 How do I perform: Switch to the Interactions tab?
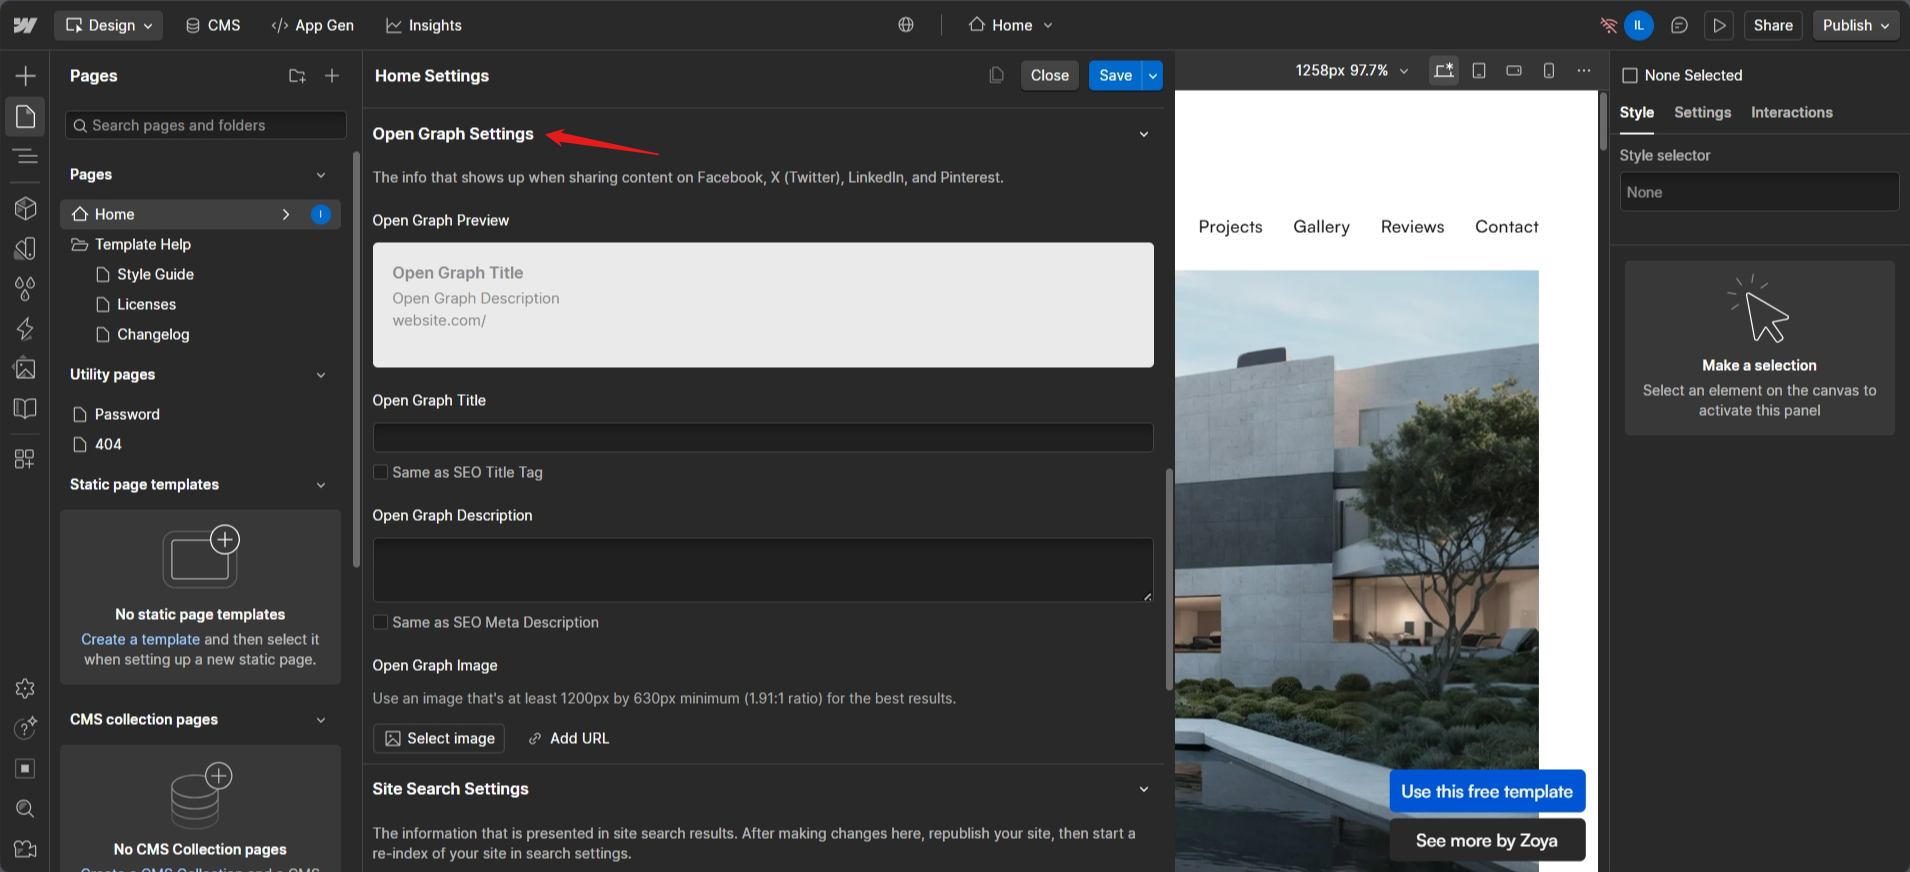[1791, 113]
